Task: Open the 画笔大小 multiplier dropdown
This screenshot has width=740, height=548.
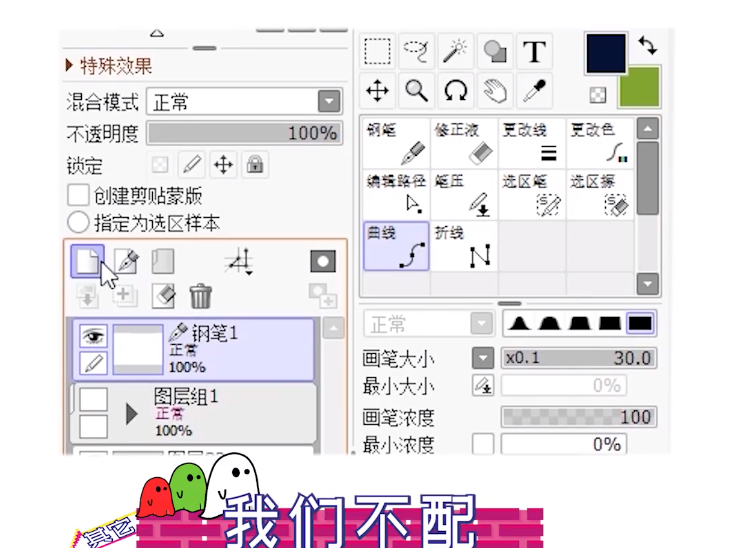Action: [483, 358]
